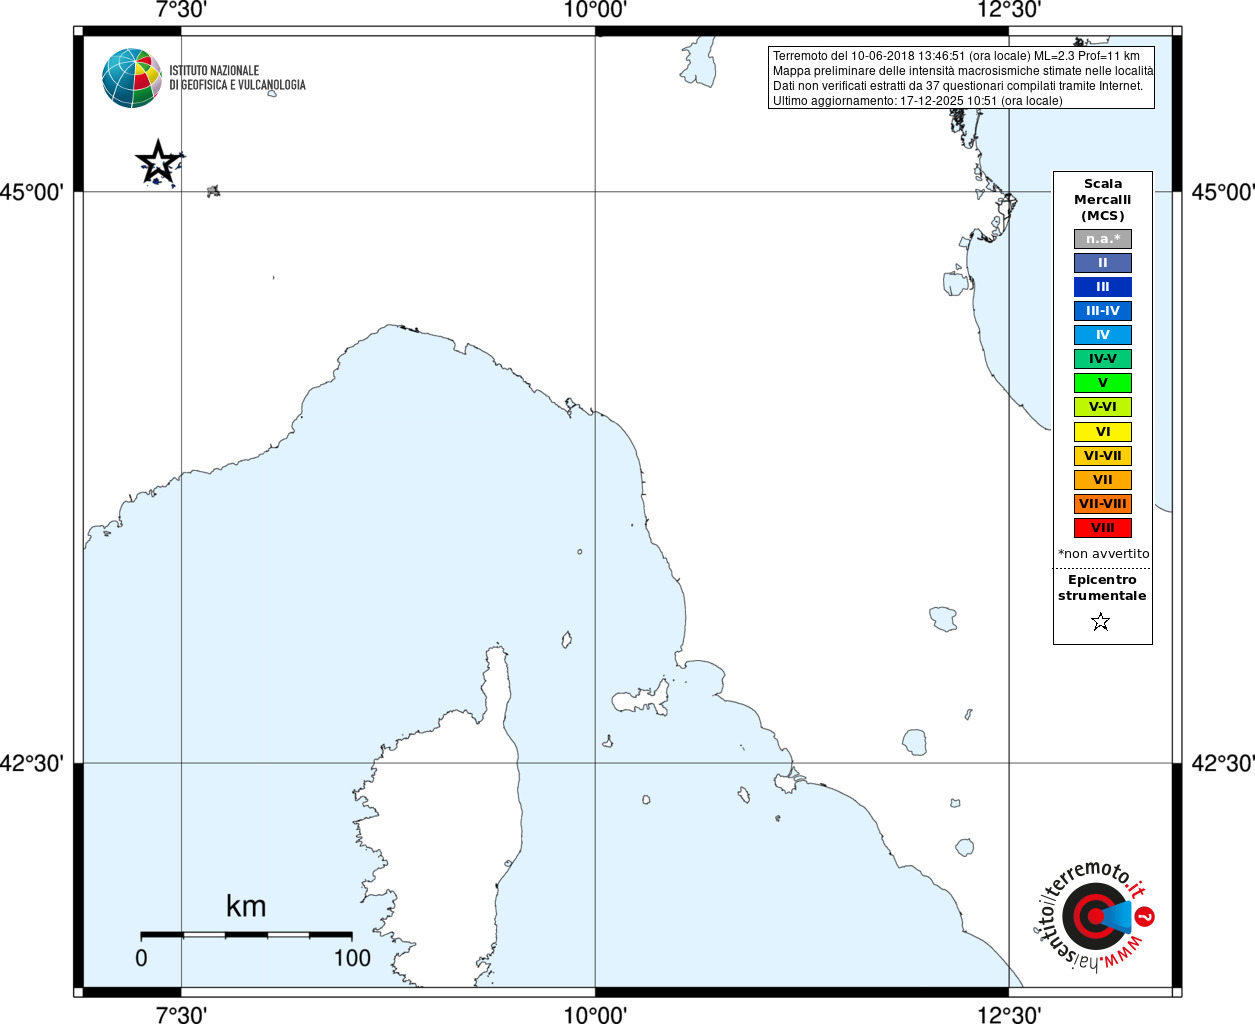Select the II intensity swatch
Viewport: 1255px width, 1024px height.
pyautogui.click(x=1103, y=263)
